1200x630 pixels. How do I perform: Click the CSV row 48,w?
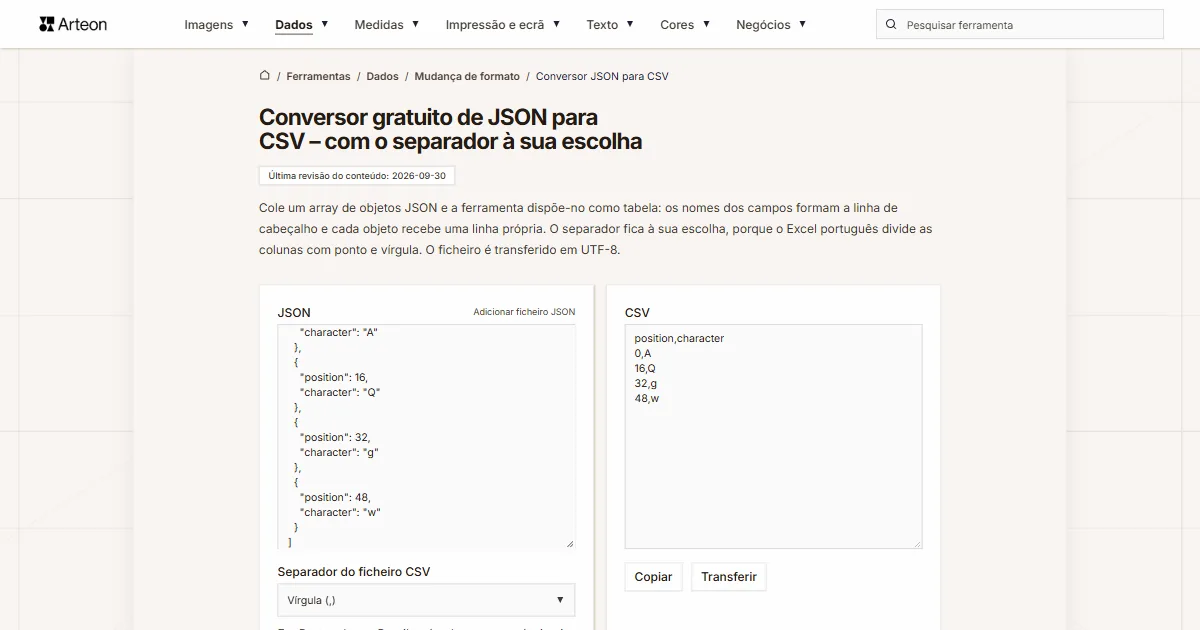pos(646,398)
